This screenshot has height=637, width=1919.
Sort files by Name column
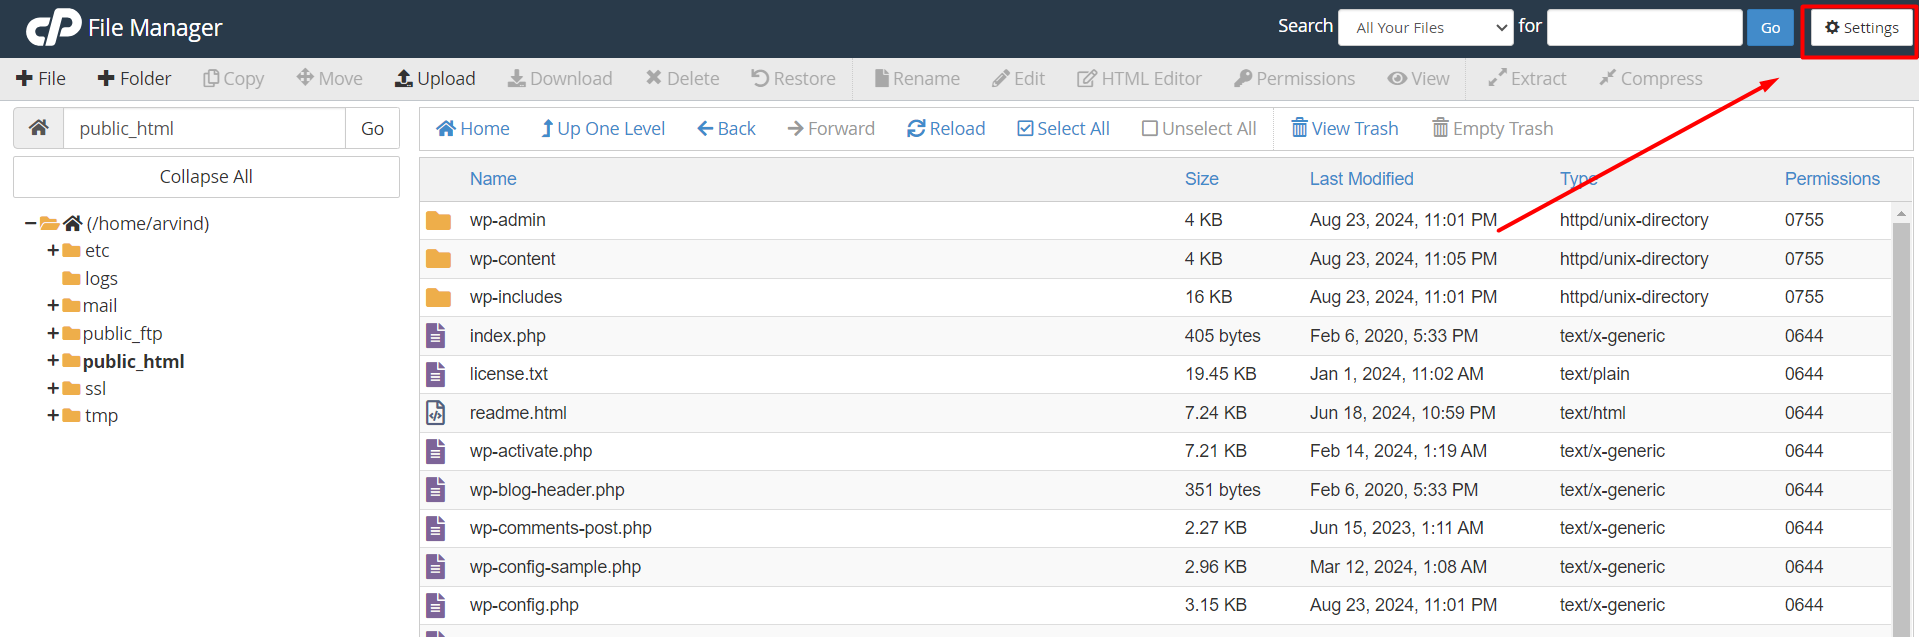point(493,179)
